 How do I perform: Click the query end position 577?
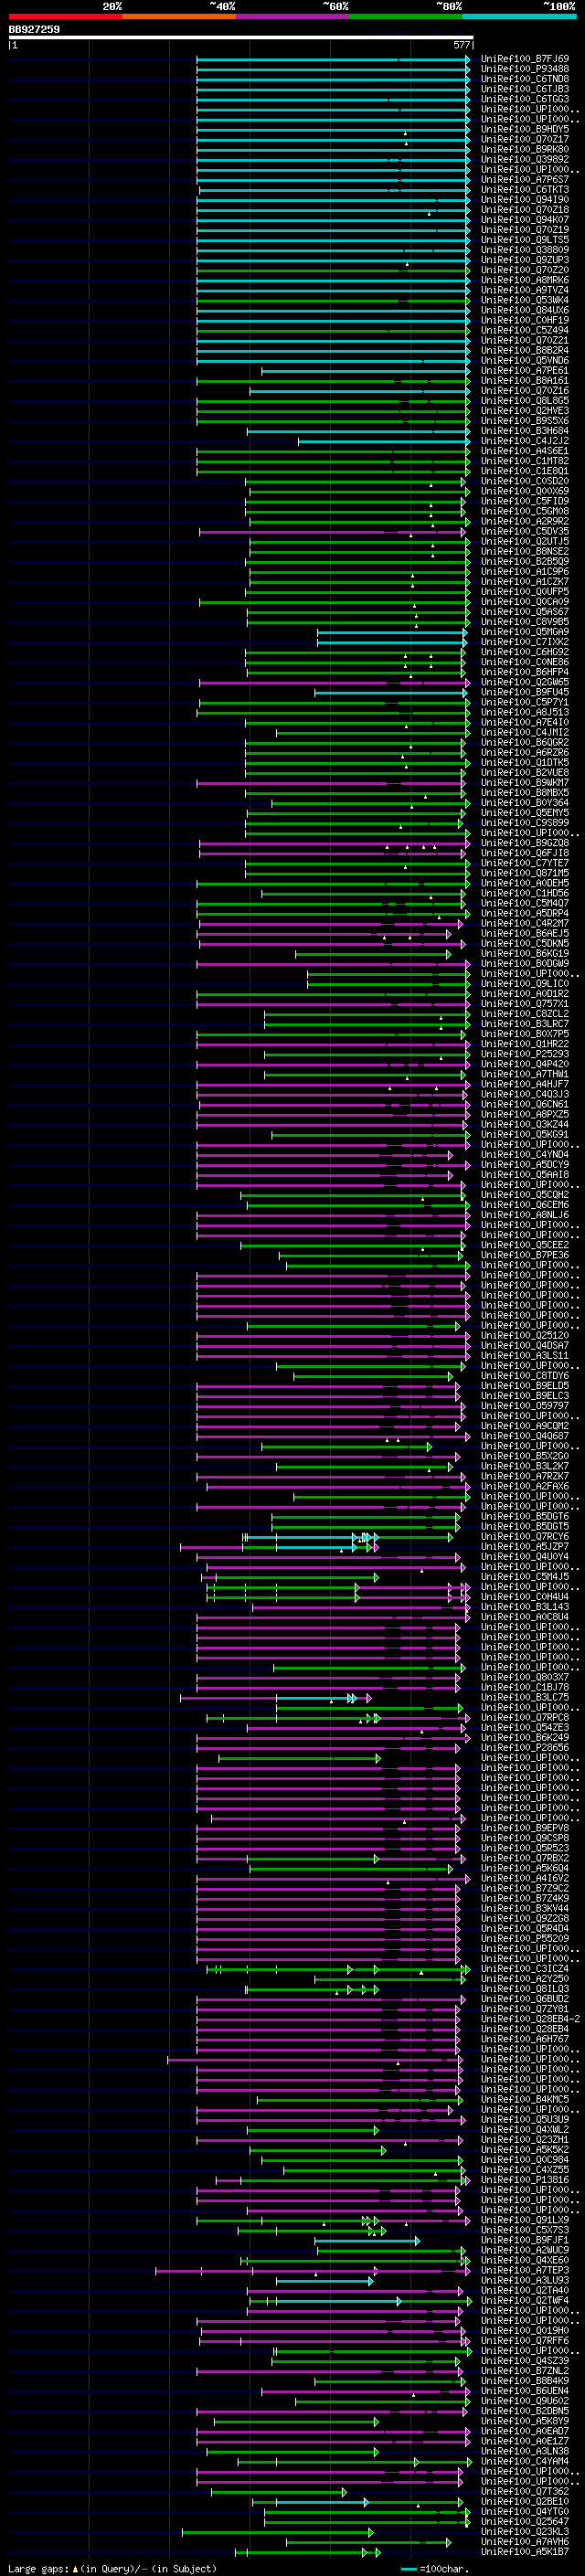pos(461,45)
